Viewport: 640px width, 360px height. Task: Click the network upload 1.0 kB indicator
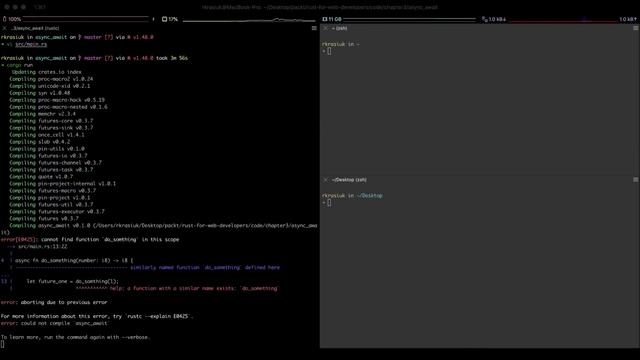pos(628,19)
